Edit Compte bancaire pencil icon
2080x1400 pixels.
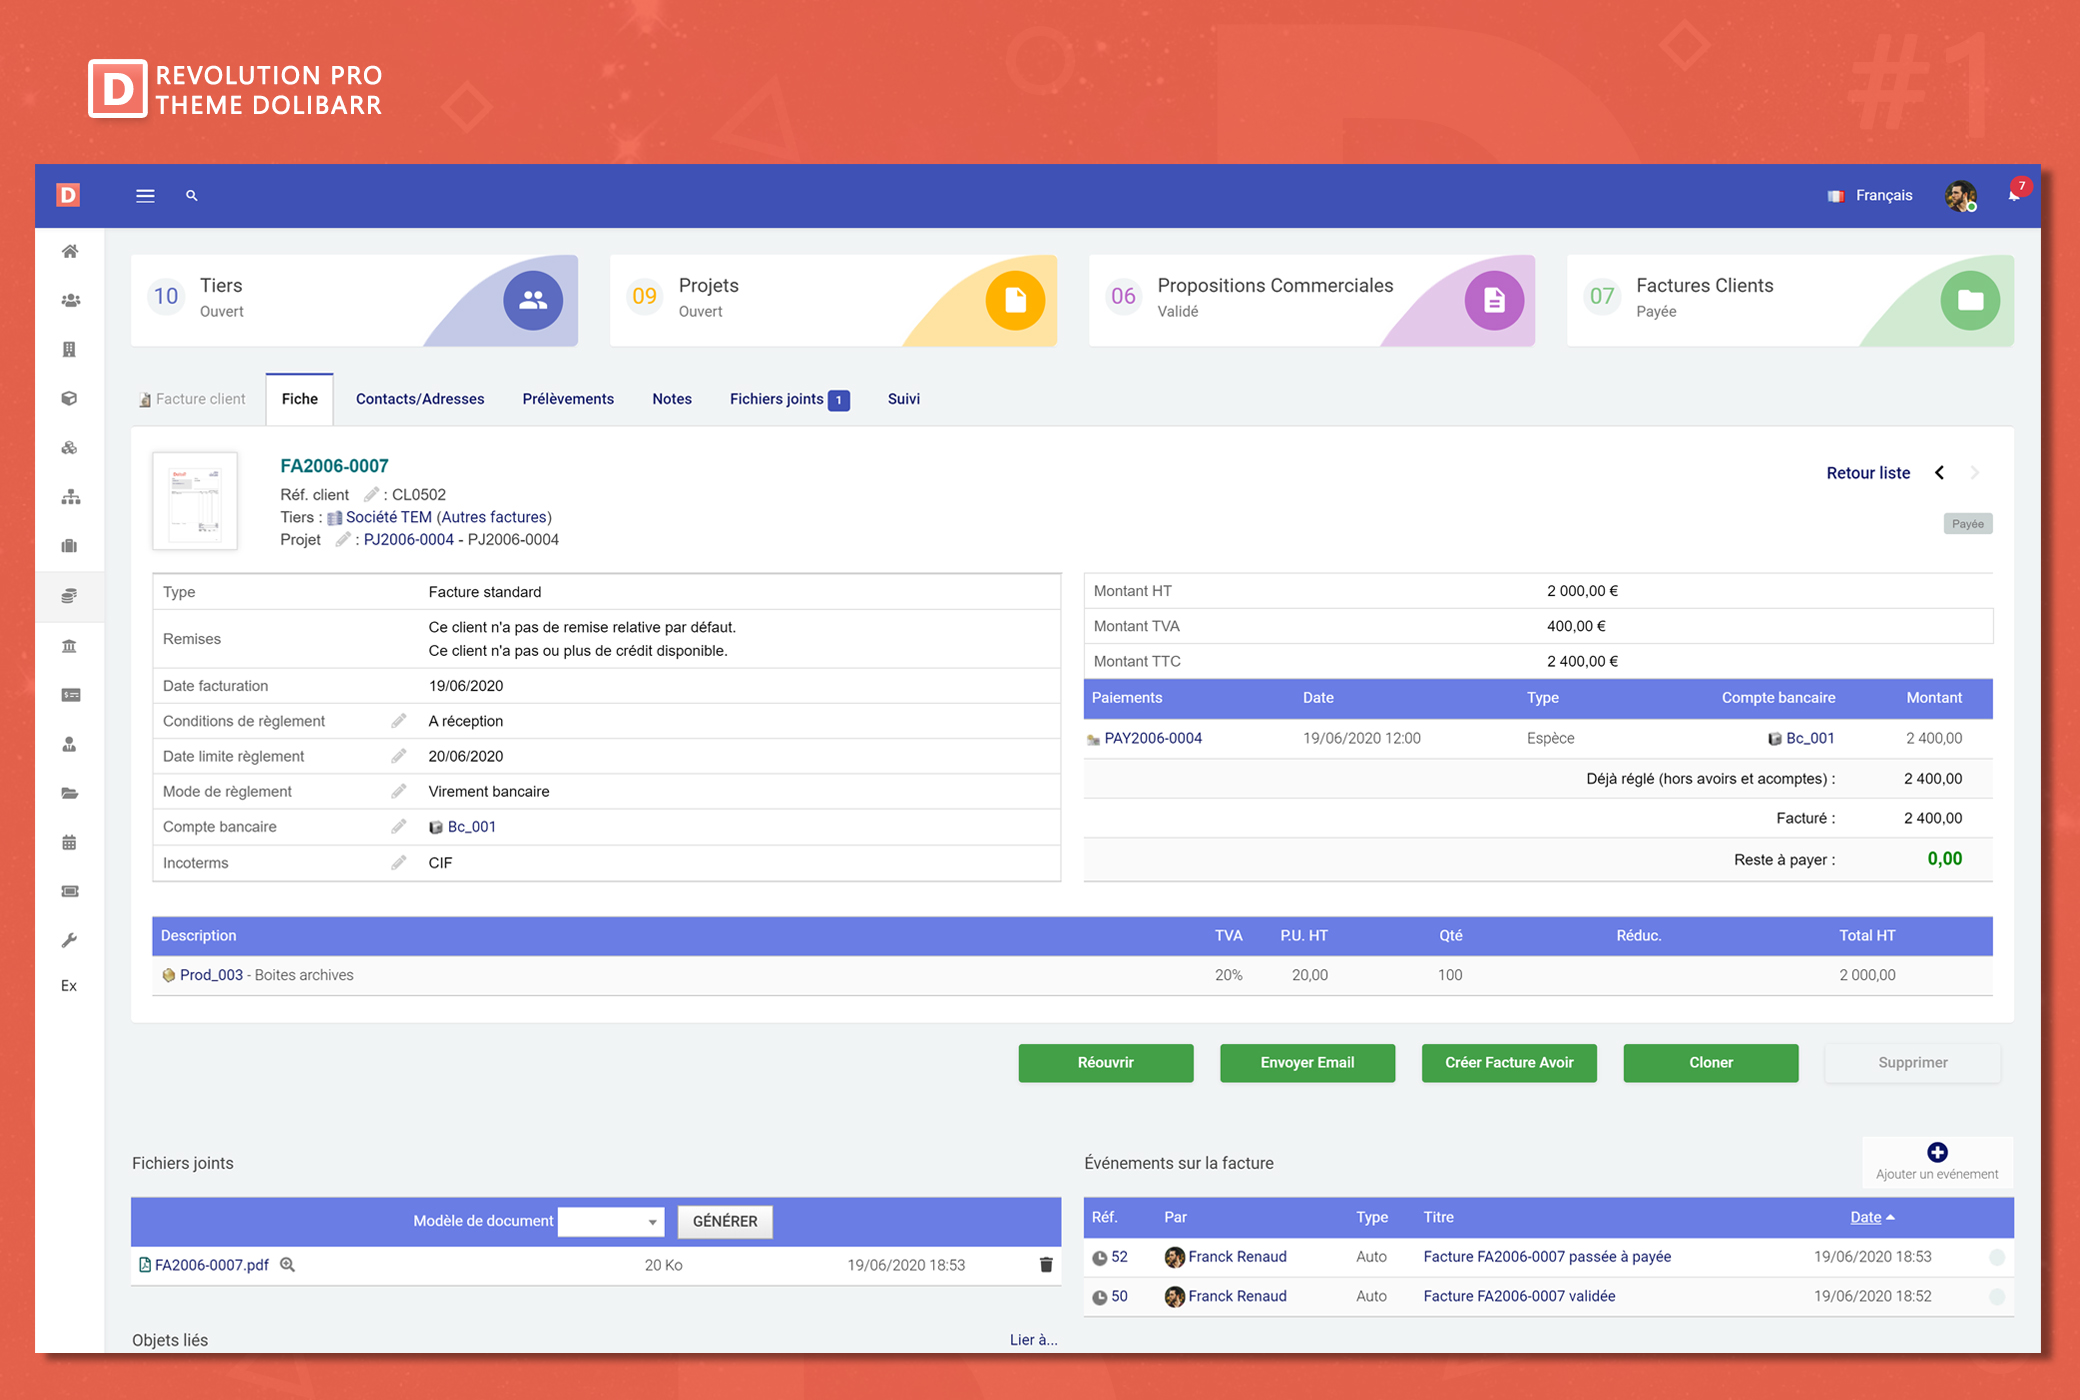pyautogui.click(x=398, y=826)
